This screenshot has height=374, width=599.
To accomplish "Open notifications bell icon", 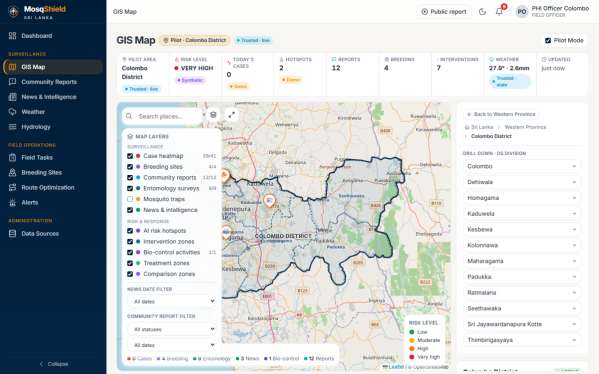I will (x=499, y=12).
